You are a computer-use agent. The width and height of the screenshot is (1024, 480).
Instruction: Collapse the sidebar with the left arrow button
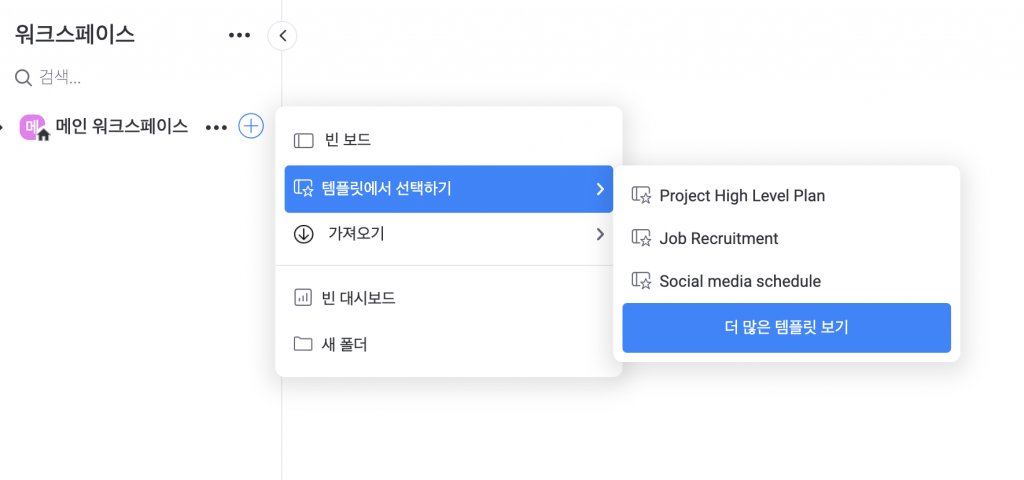click(282, 36)
